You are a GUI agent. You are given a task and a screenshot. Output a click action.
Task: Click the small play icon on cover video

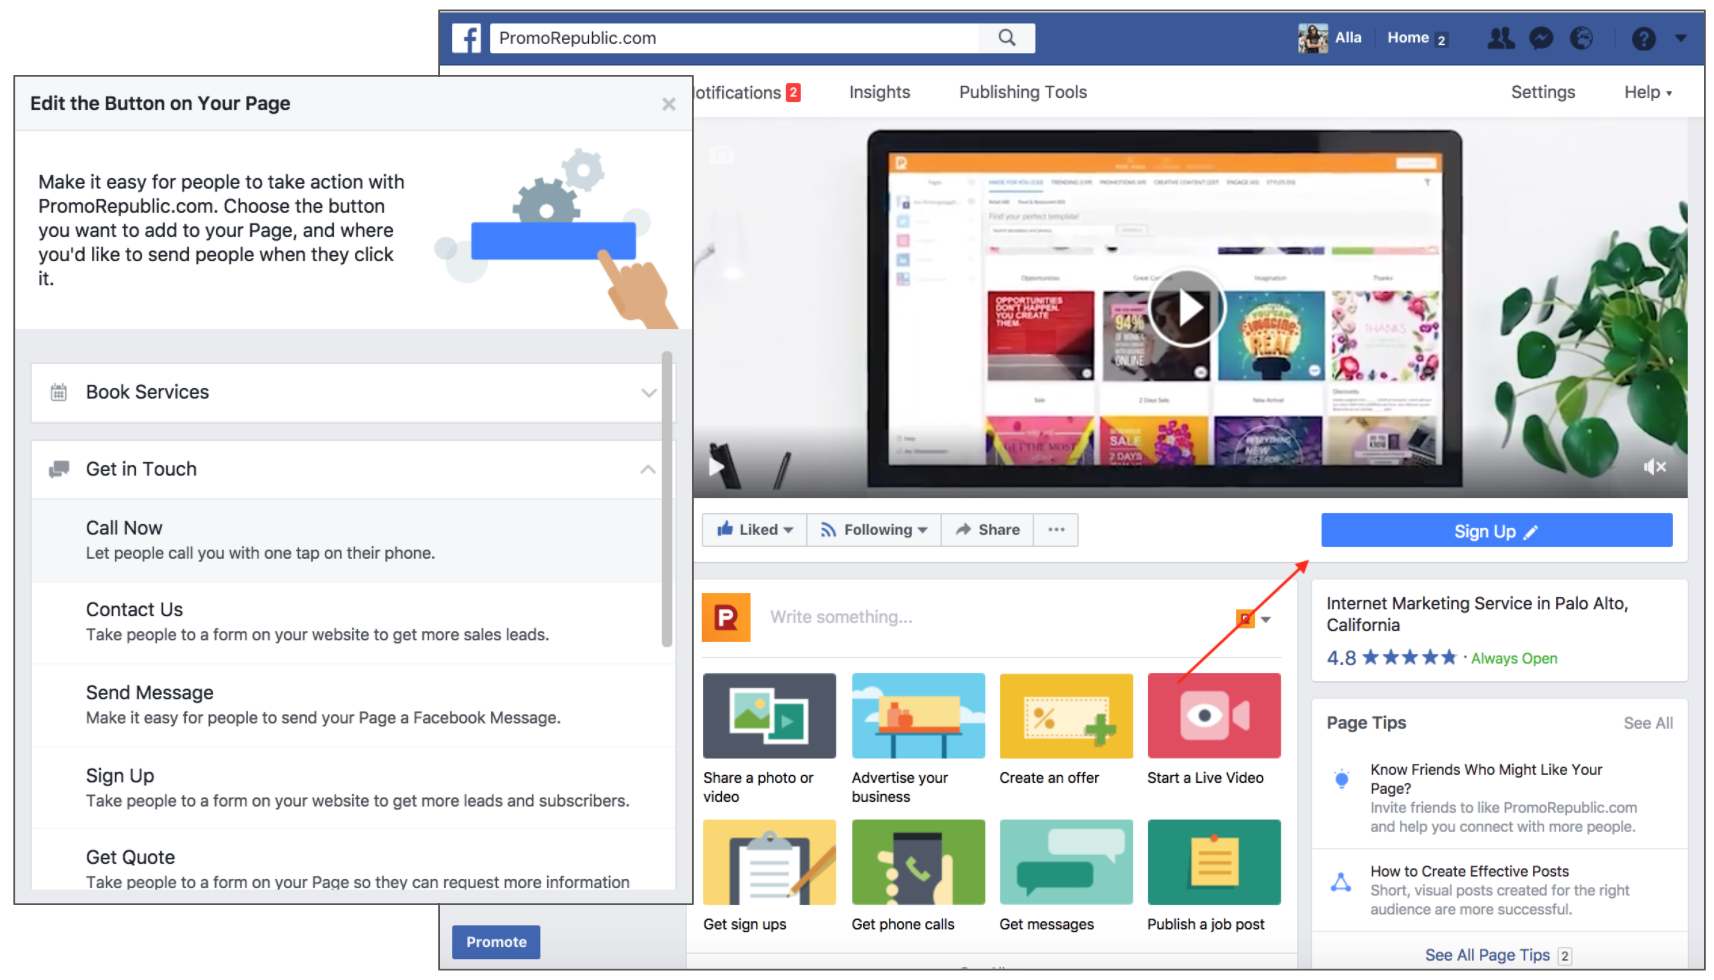716,466
